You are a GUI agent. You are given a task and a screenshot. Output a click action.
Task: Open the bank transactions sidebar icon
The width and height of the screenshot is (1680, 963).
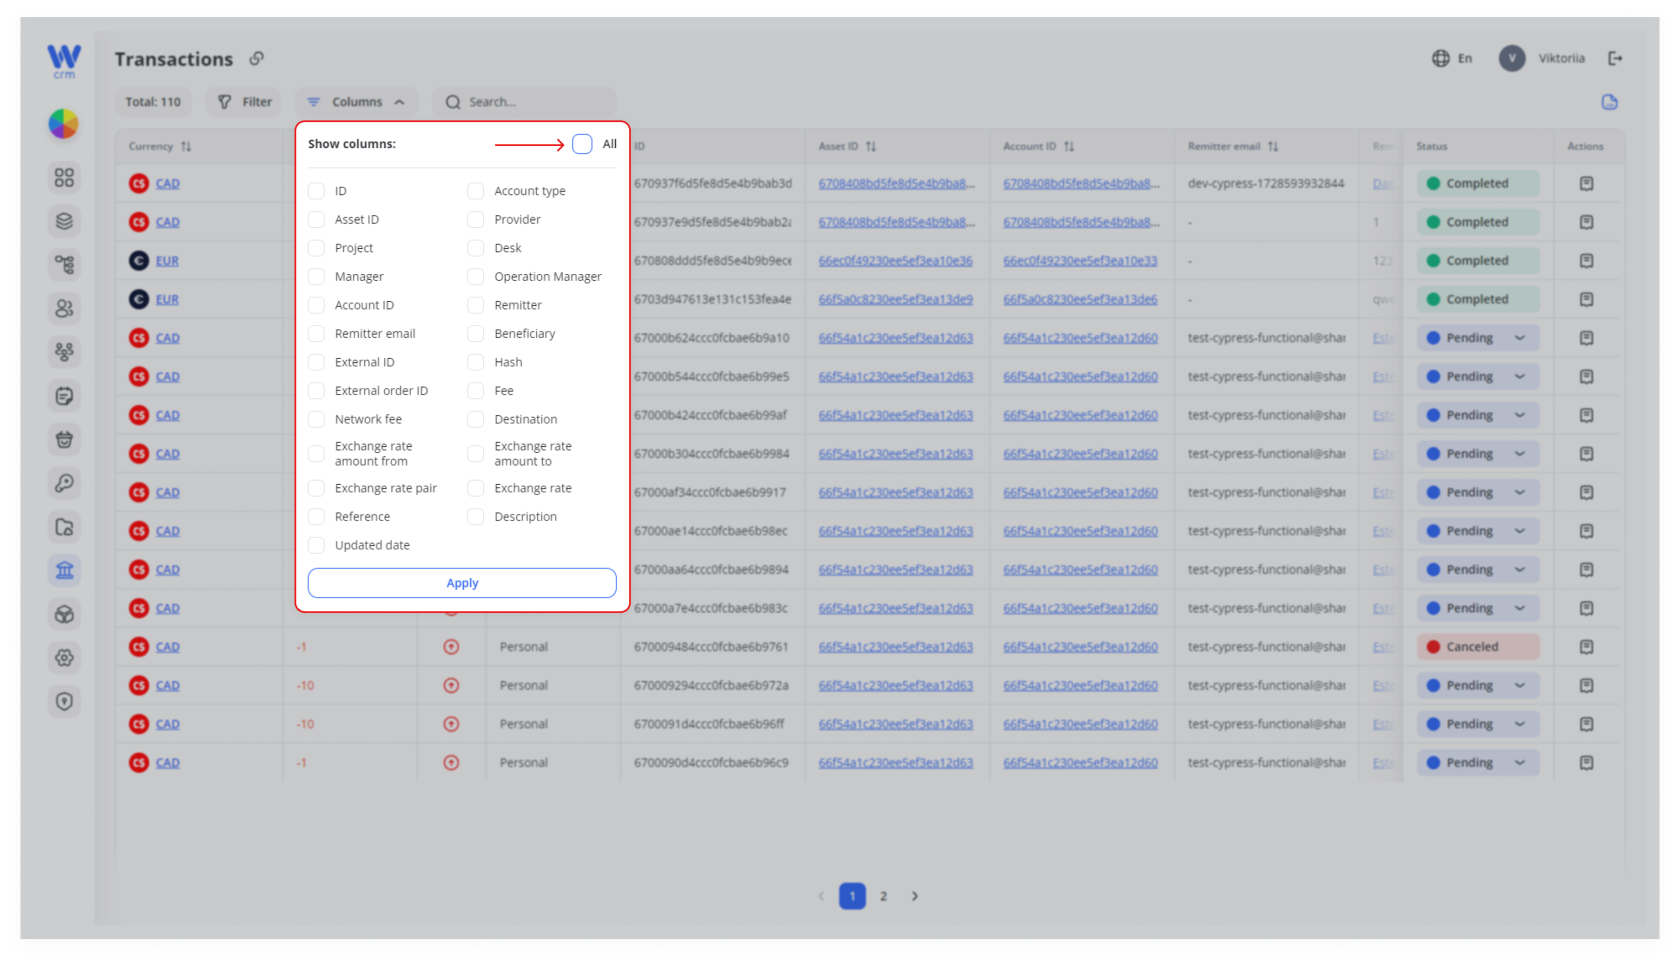tap(64, 570)
